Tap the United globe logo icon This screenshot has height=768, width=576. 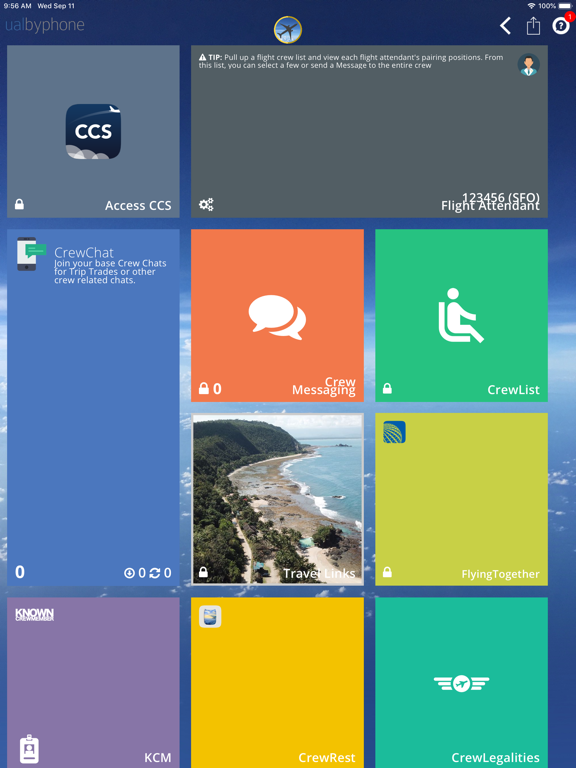coord(394,432)
